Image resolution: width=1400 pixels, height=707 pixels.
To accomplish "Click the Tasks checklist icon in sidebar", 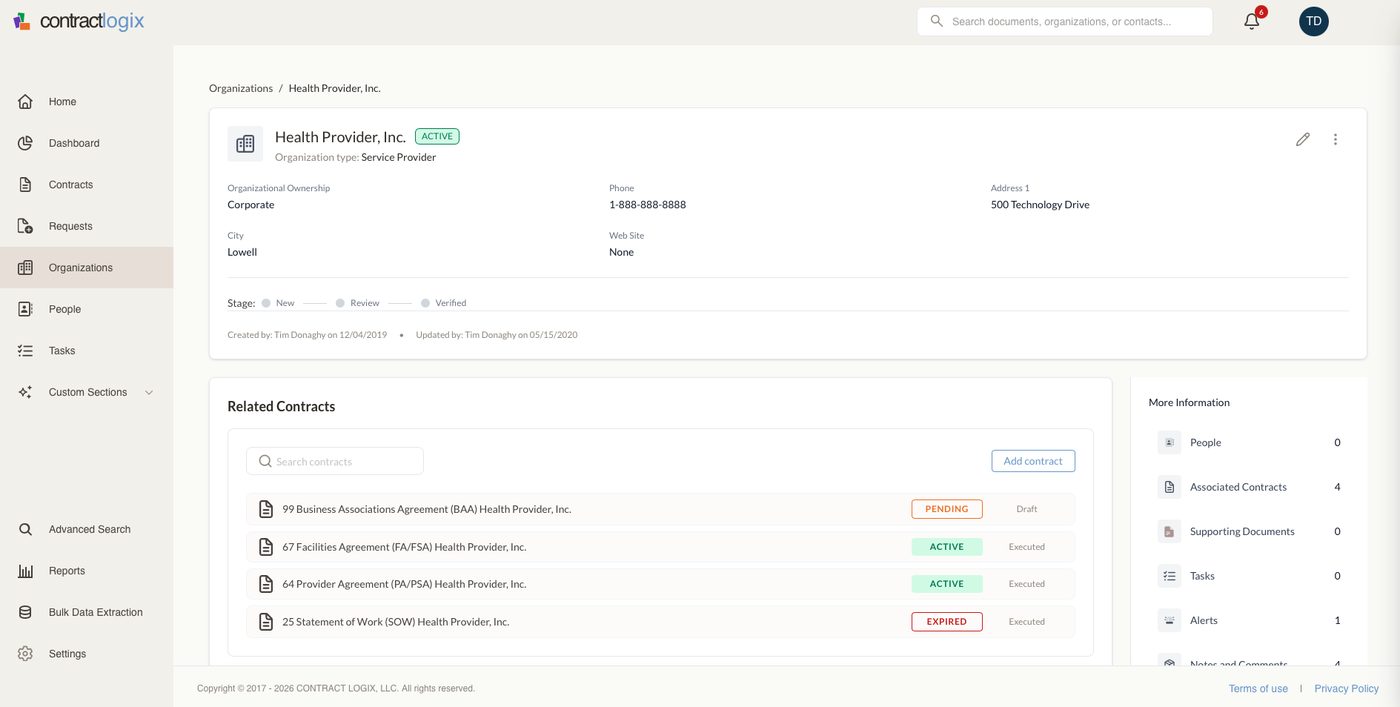I will tap(25, 351).
